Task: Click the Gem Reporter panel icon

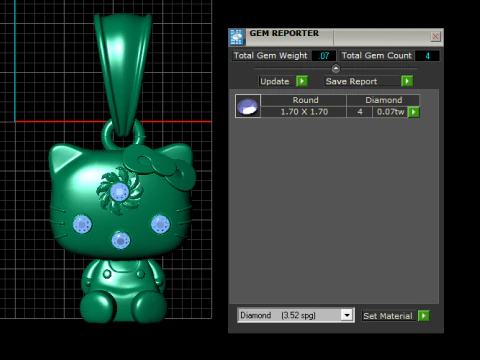Action: click(x=237, y=37)
